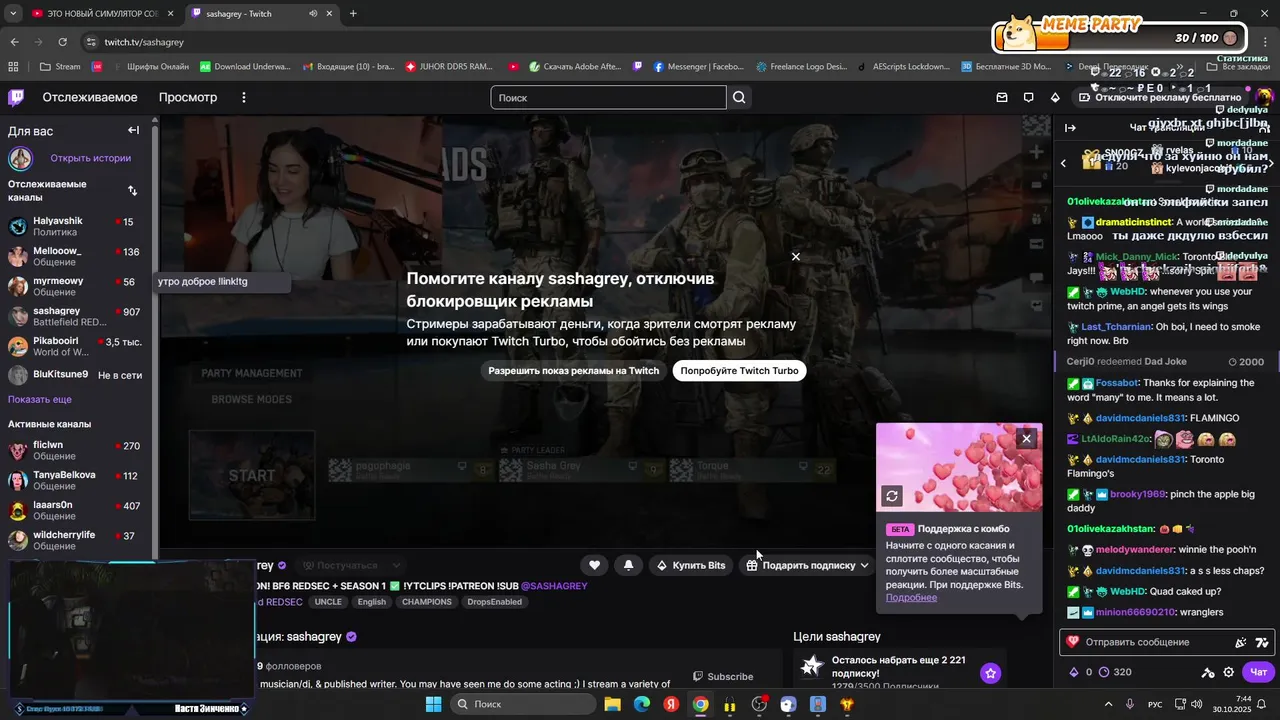Close the ad blocker overlay with X
1280x720 pixels.
pyautogui.click(x=796, y=257)
